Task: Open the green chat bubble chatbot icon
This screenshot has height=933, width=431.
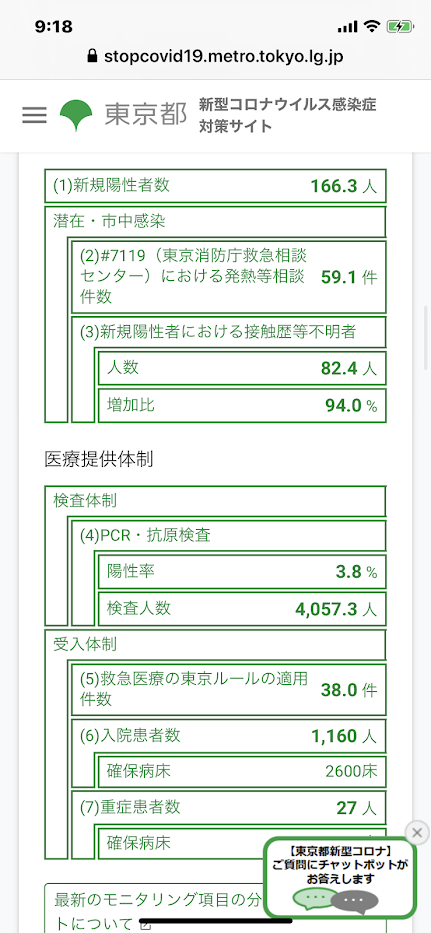Action: pos(314,882)
